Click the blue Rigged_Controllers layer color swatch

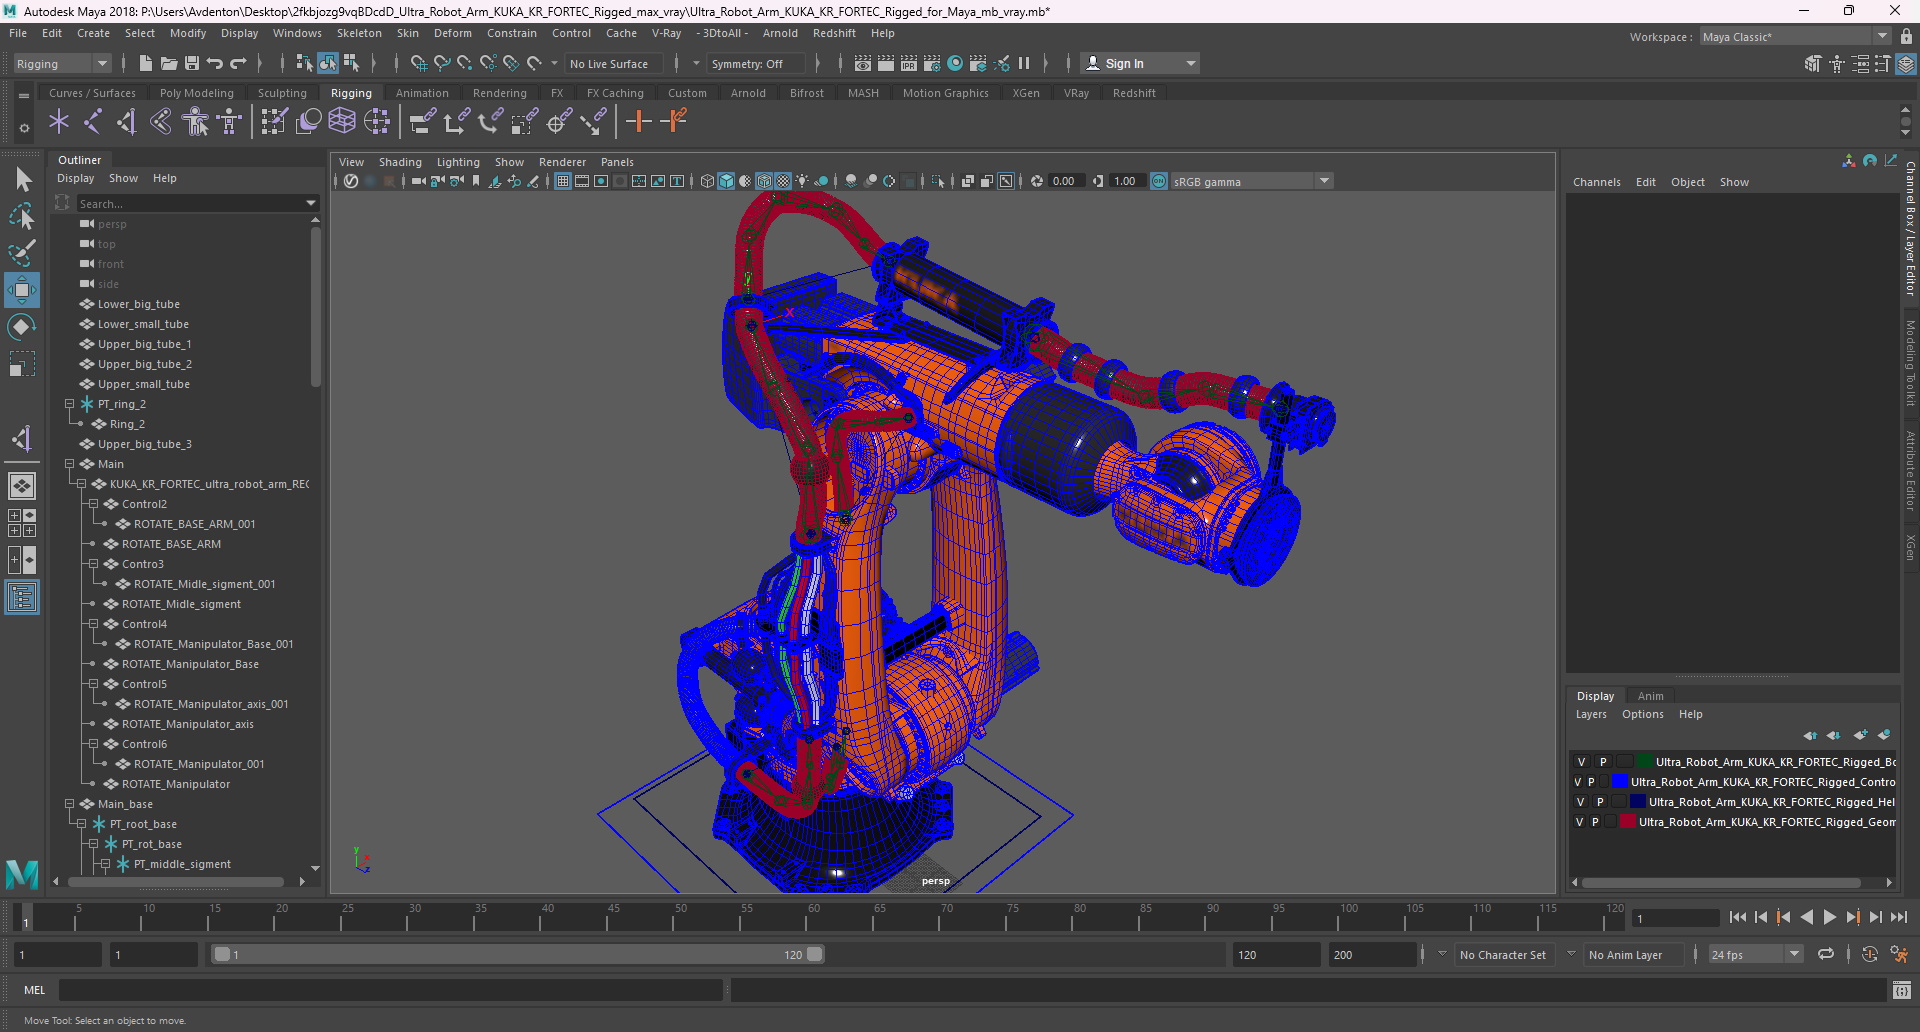tap(1620, 782)
